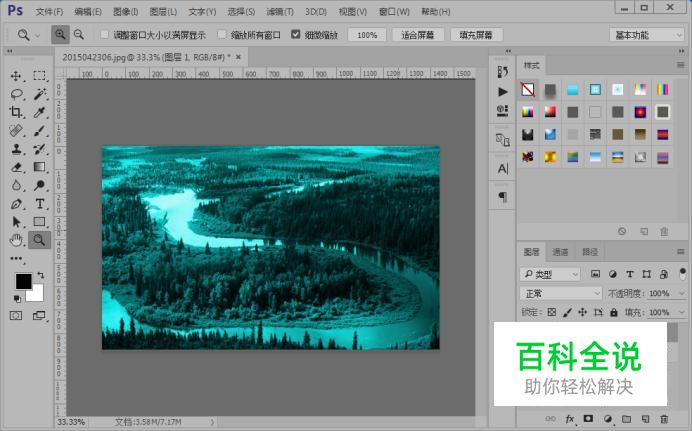Image resolution: width=692 pixels, height=431 pixels.
Task: Open 填充 fill dropdown arrow
Action: (681, 312)
